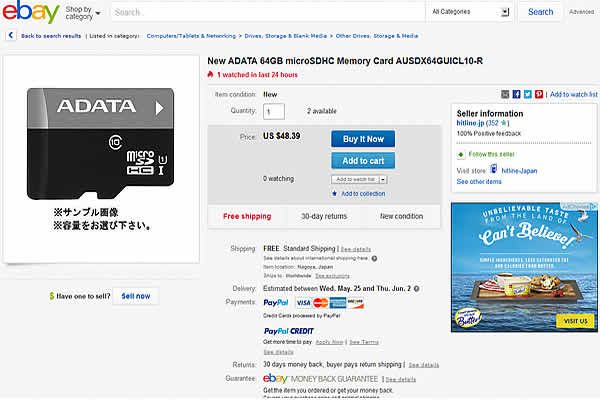This screenshot has width=600, height=400.
Task: Share item on Facebook icon
Action: point(516,94)
